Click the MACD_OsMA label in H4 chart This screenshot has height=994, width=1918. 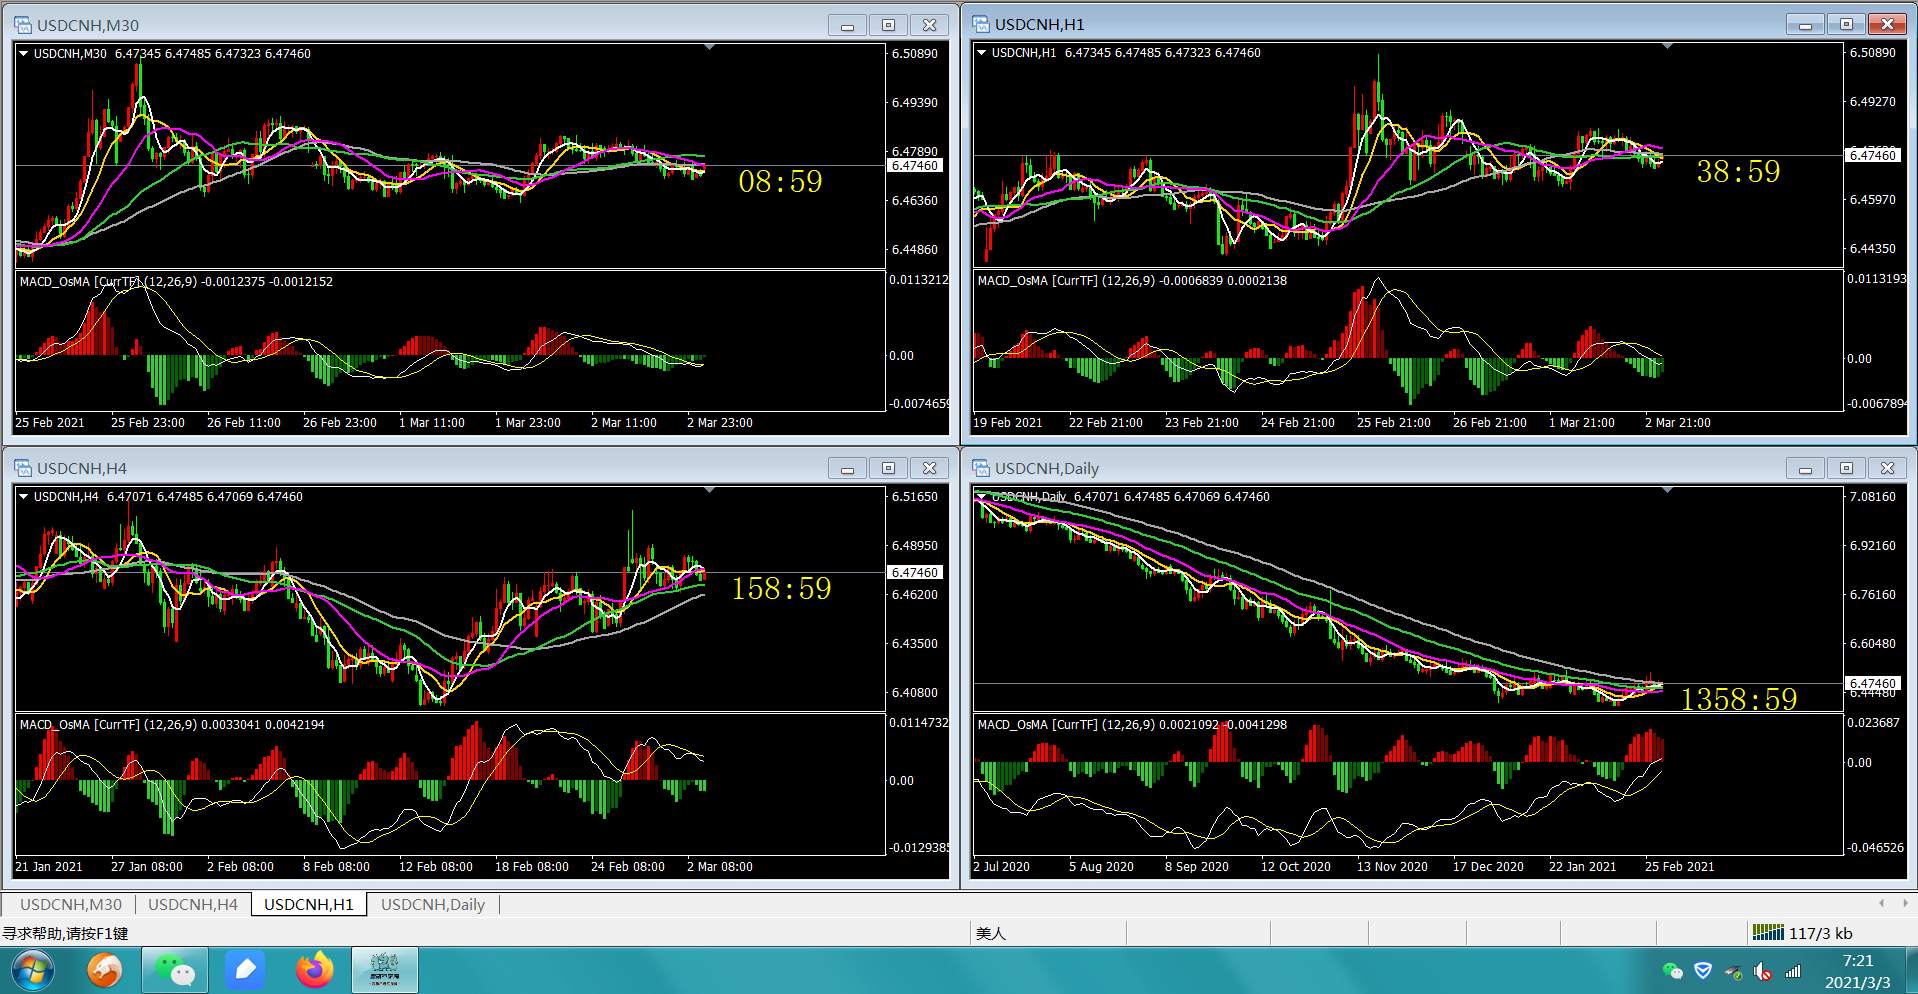coord(172,725)
